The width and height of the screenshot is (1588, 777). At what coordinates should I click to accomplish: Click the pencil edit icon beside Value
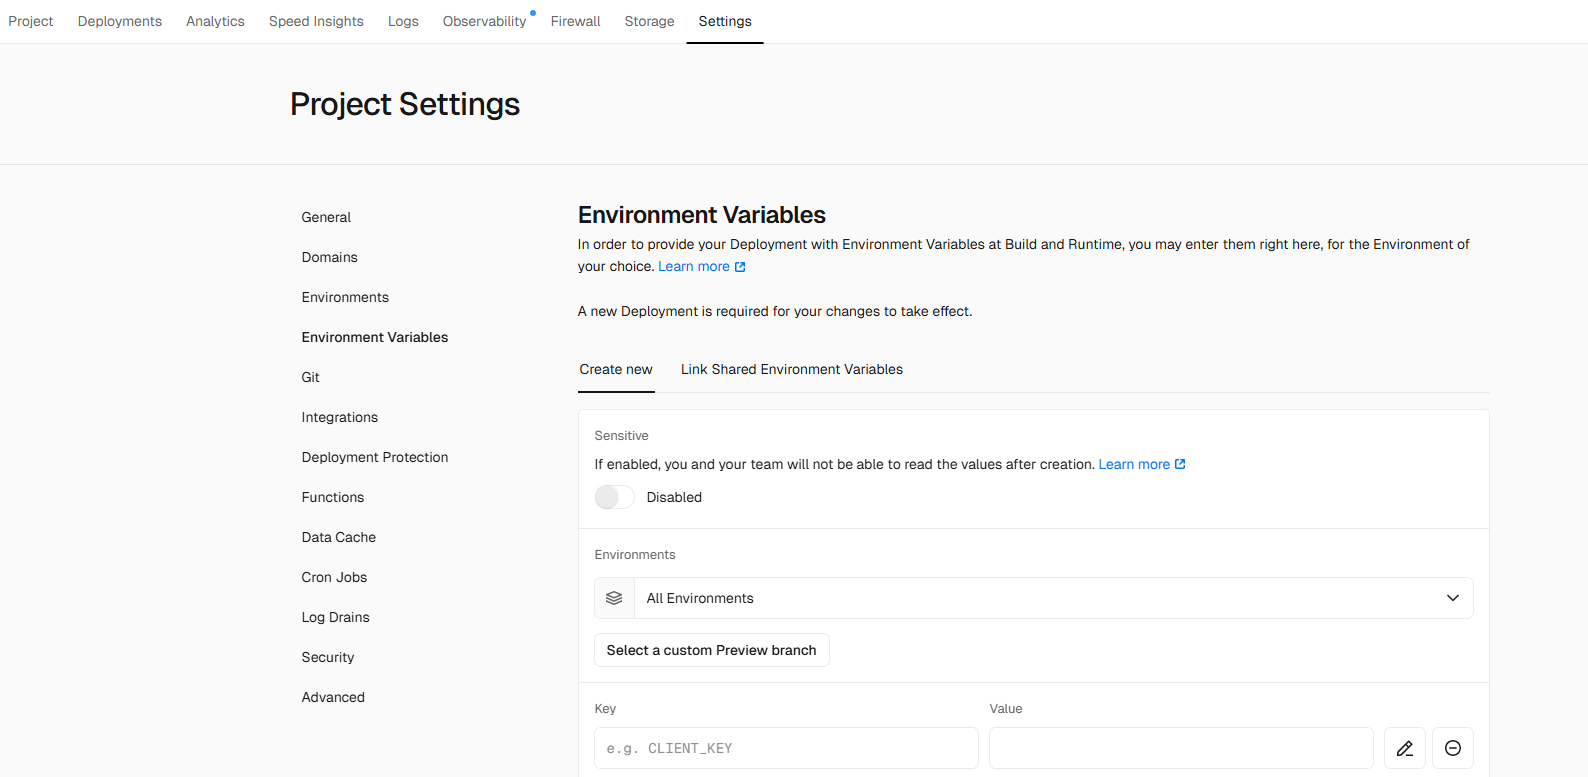[x=1404, y=748]
